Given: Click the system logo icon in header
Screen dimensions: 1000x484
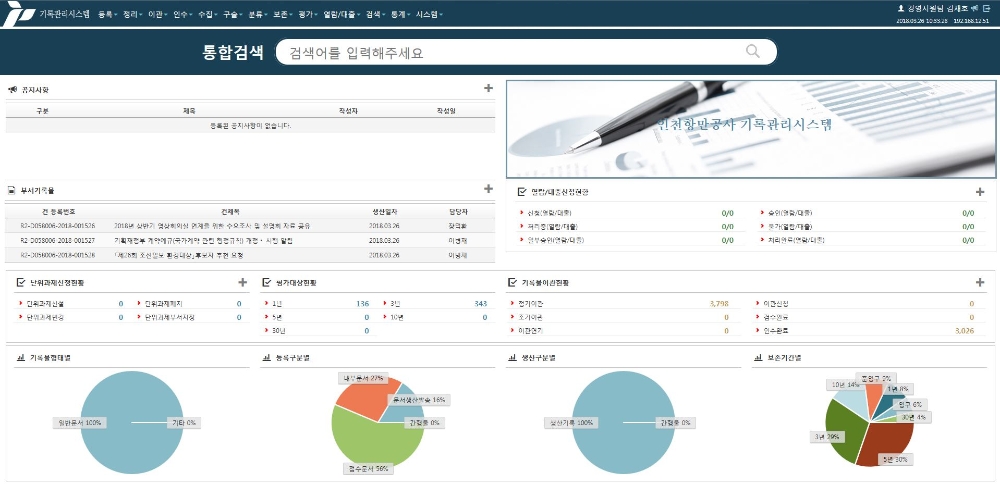Looking at the screenshot, I should (x=17, y=13).
